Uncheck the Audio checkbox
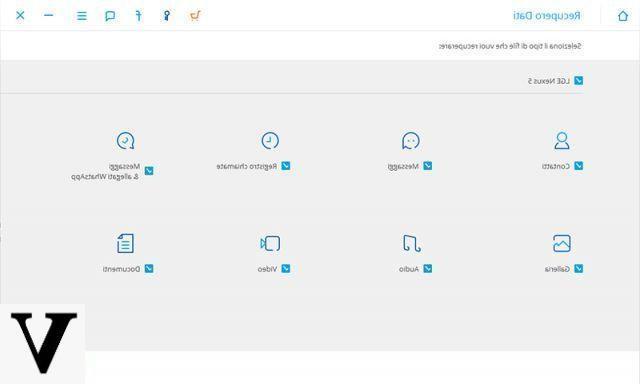This screenshot has width=640, height=384. pos(427,269)
